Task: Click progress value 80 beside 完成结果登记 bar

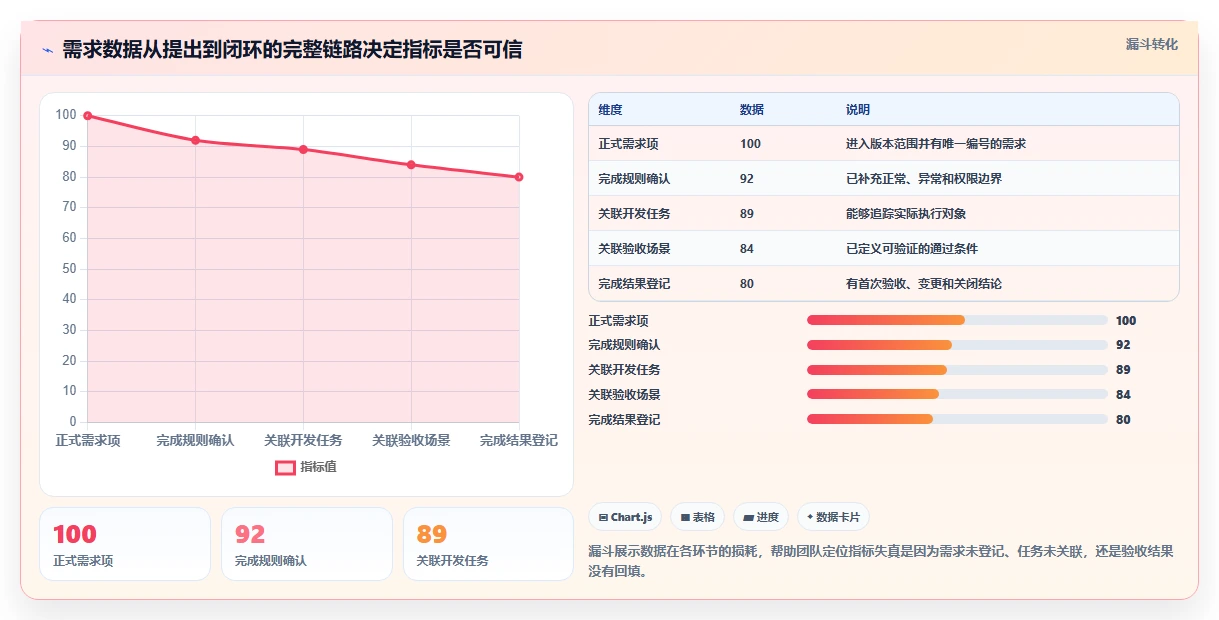Action: (x=1123, y=420)
